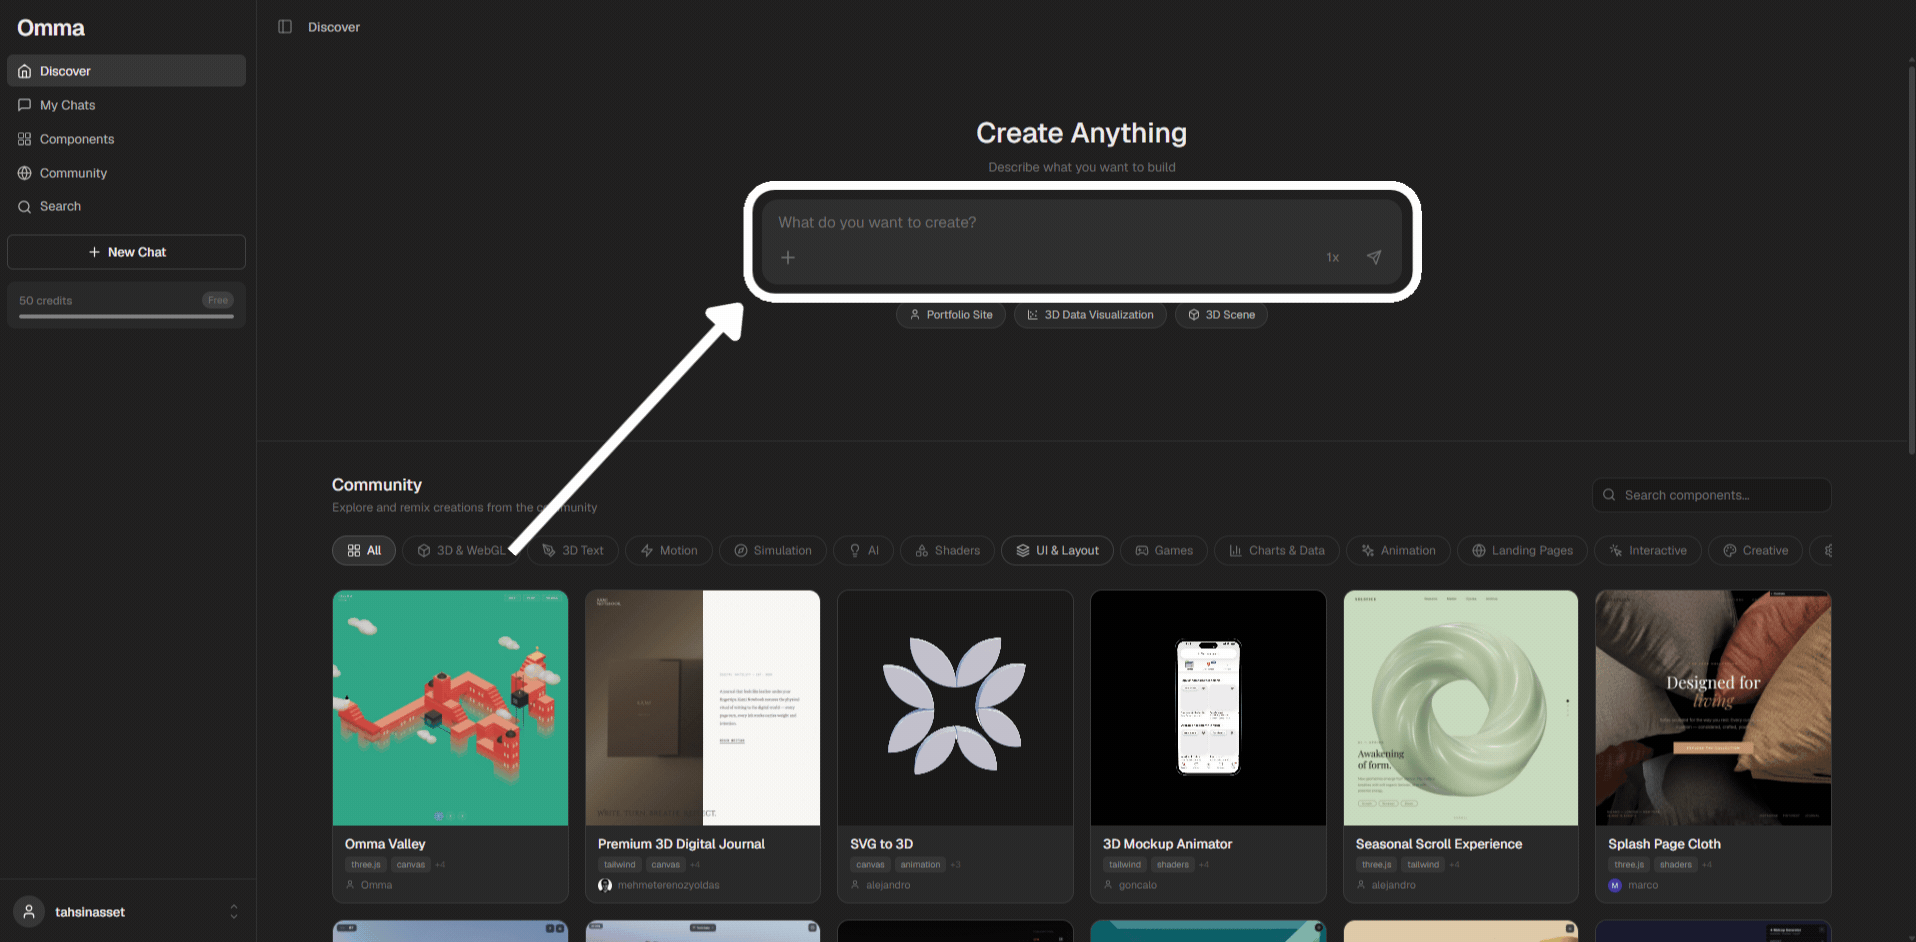1916x942 pixels.
Task: Filter by Creative
Action: pyautogui.click(x=1756, y=551)
